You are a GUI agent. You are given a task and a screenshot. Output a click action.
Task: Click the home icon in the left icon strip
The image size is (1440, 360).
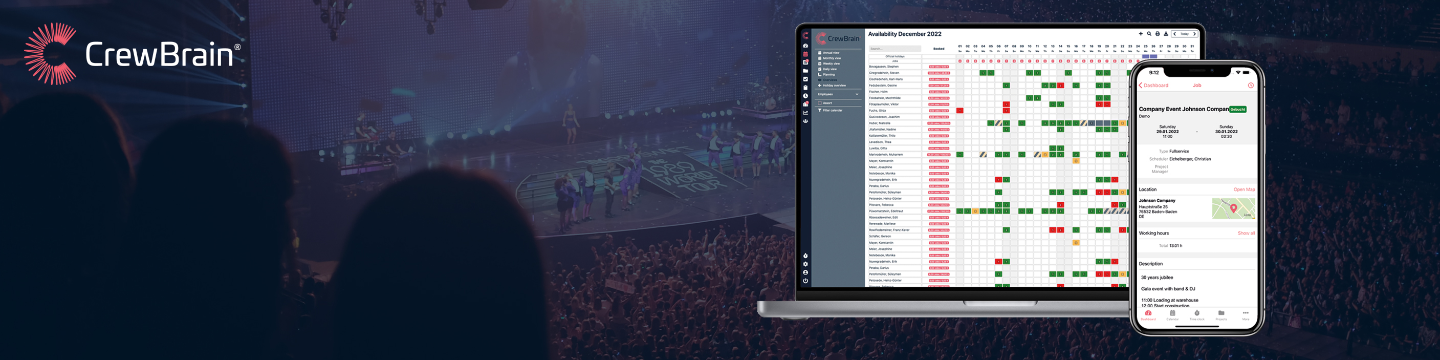click(x=806, y=46)
